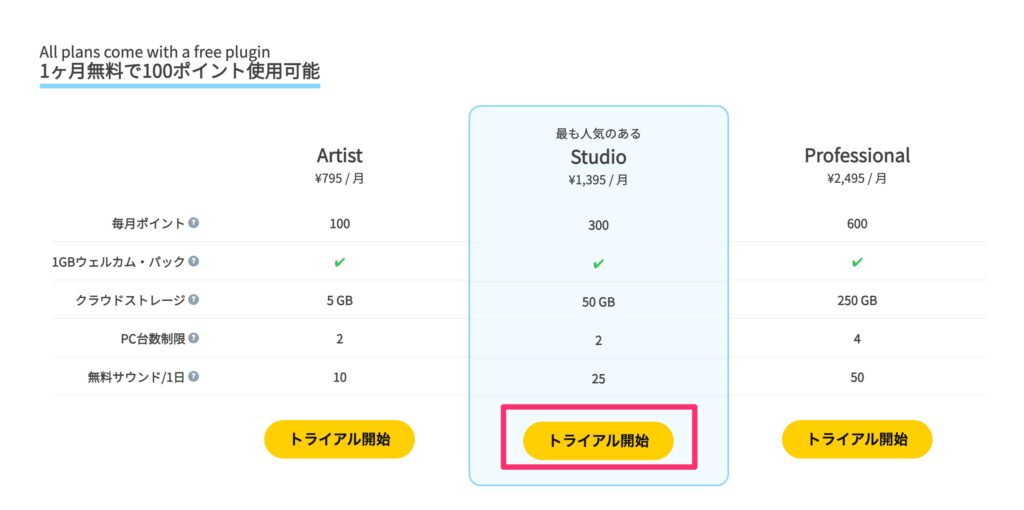Click help icon beside 毎月ポイント
This screenshot has width=1024, height=510.
tap(194, 223)
